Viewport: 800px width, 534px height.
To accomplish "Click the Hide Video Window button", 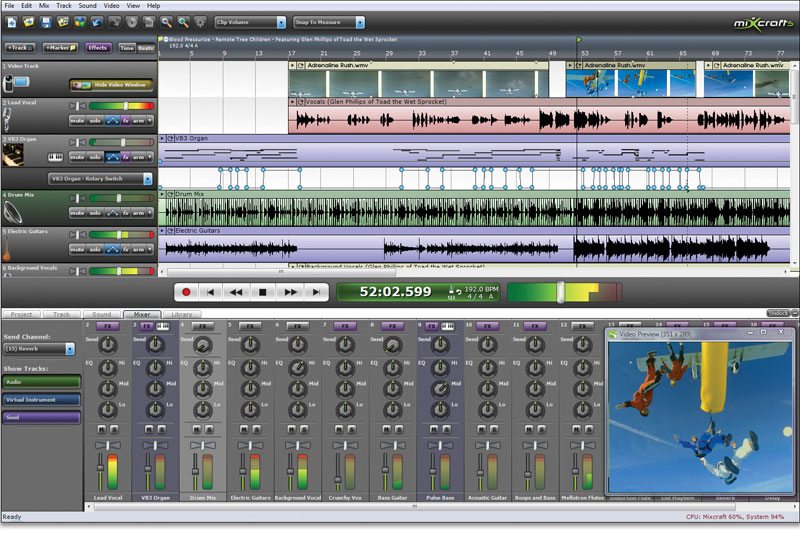I will (x=109, y=85).
